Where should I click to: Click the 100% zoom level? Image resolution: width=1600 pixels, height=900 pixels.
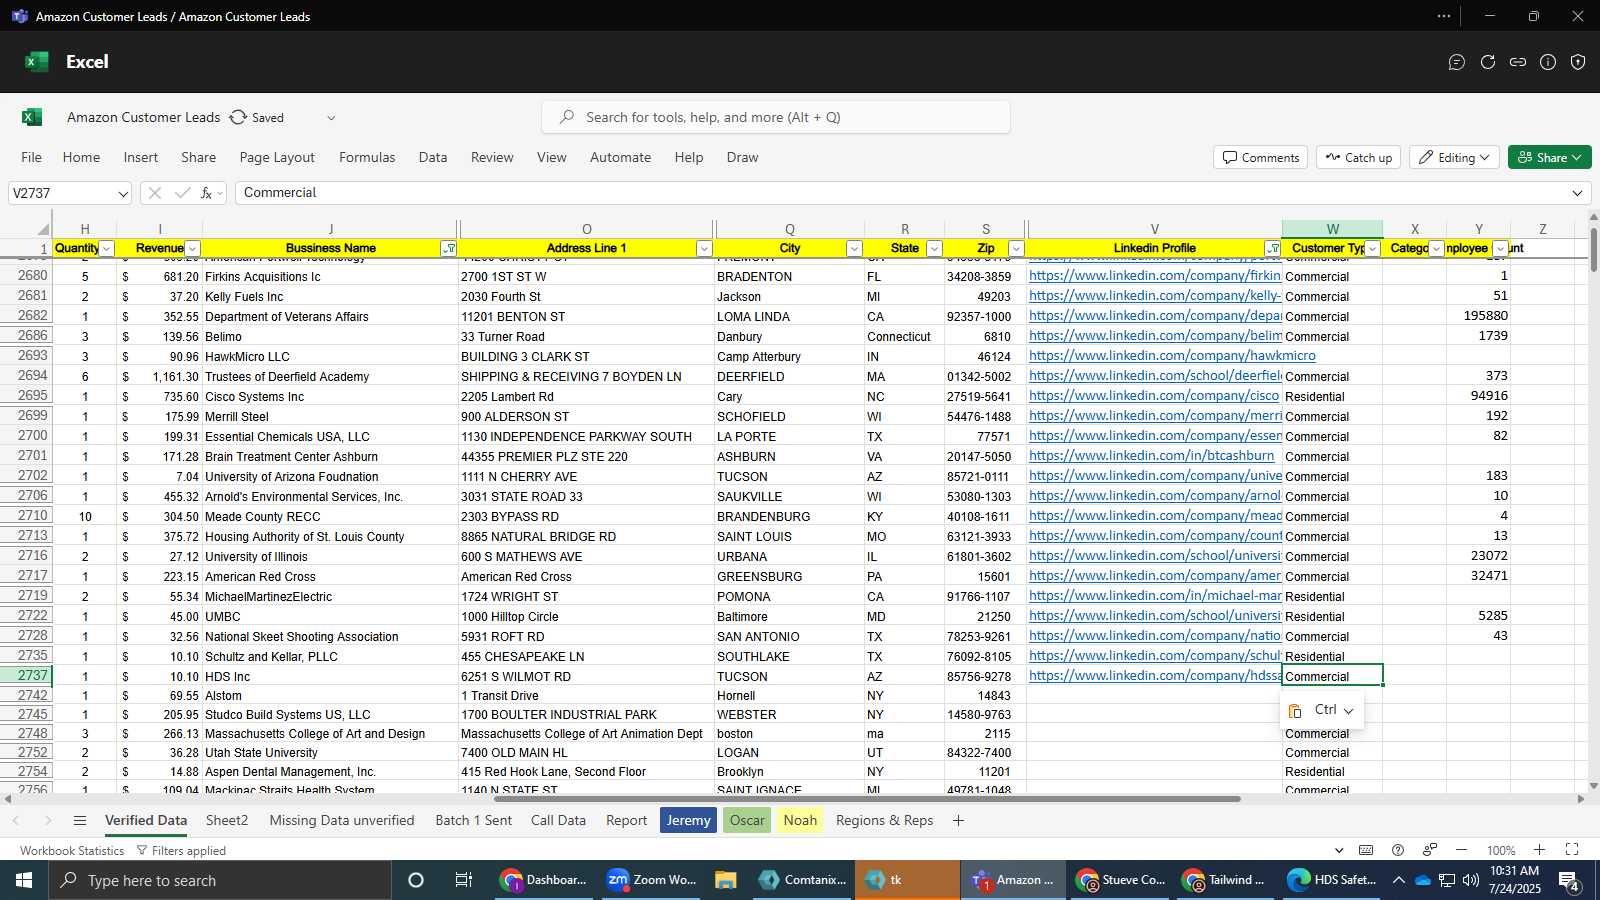pyautogui.click(x=1500, y=850)
